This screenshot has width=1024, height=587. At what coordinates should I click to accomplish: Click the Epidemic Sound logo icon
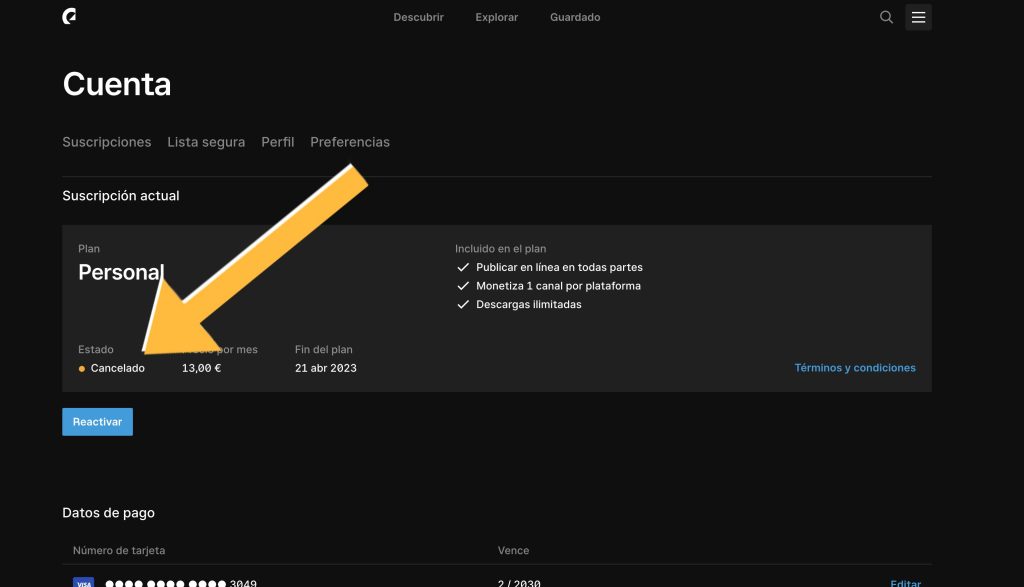point(69,17)
